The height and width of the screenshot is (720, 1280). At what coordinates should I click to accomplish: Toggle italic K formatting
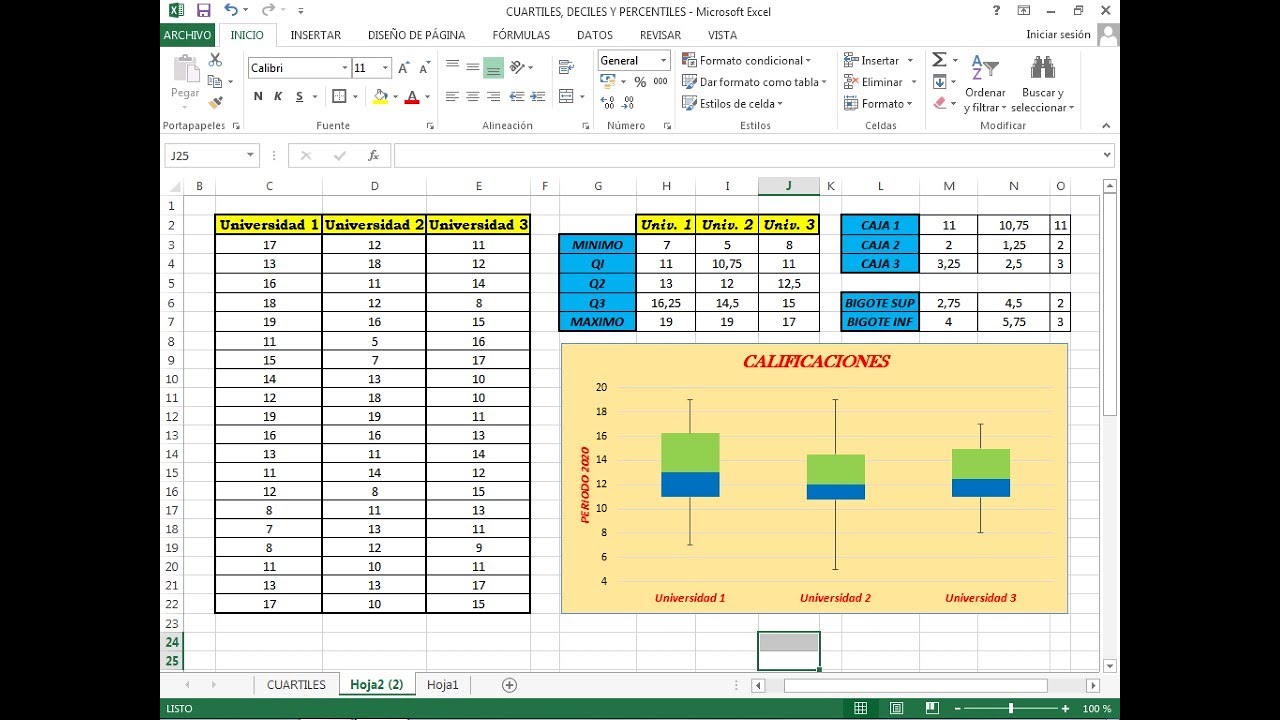(278, 97)
